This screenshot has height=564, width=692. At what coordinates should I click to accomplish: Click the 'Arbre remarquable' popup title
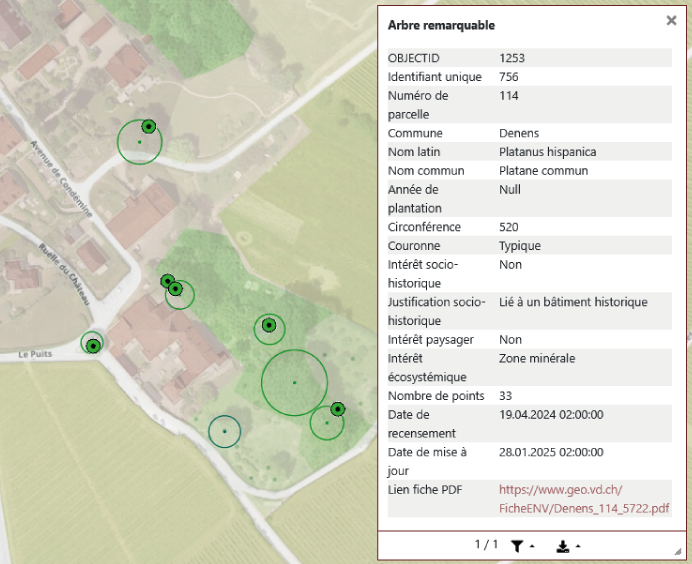(441, 25)
